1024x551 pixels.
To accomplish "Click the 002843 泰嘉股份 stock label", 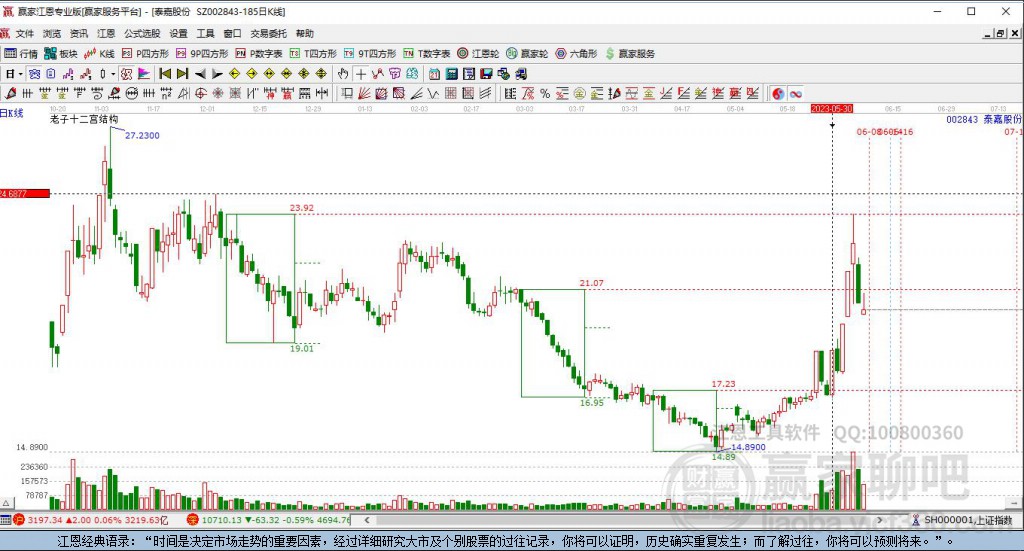I will (x=984, y=119).
